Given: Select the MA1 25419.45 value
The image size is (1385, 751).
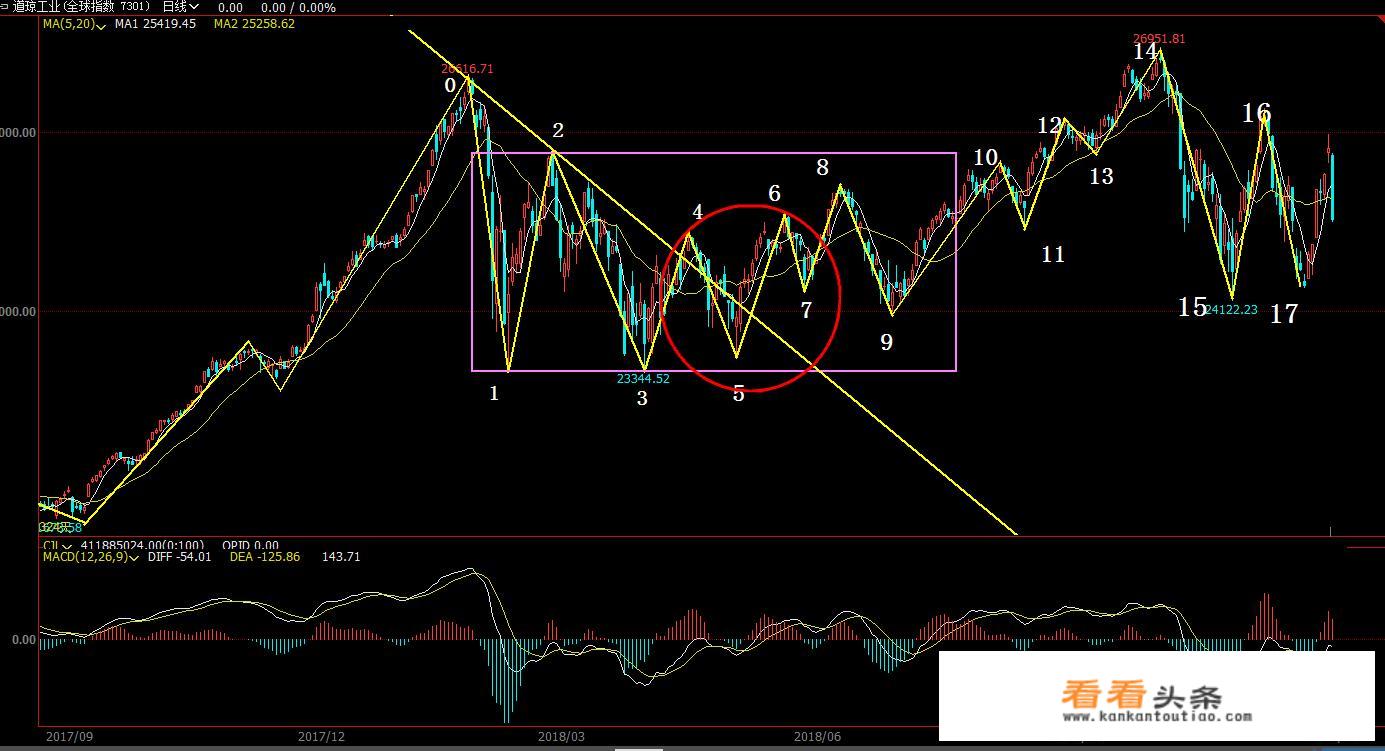Looking at the screenshot, I should tap(155, 23).
